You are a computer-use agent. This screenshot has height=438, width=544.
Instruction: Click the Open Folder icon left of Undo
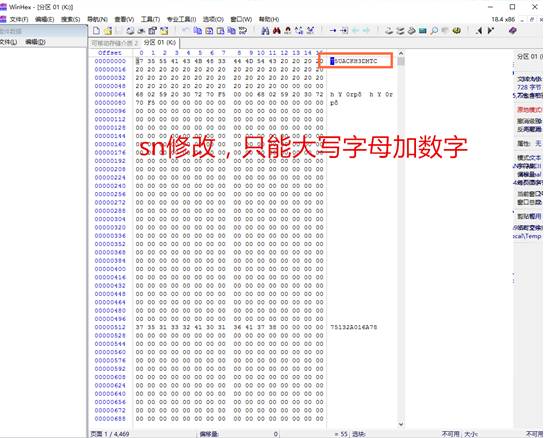pyautogui.click(x=164, y=31)
